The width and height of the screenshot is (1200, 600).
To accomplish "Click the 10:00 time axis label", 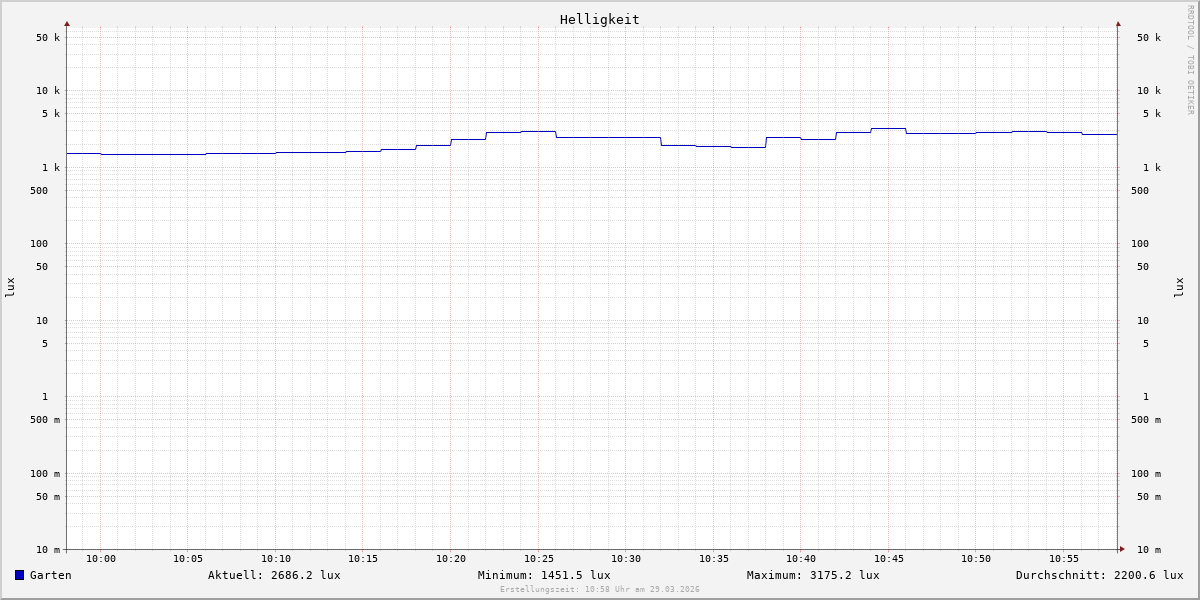I will point(101,559).
